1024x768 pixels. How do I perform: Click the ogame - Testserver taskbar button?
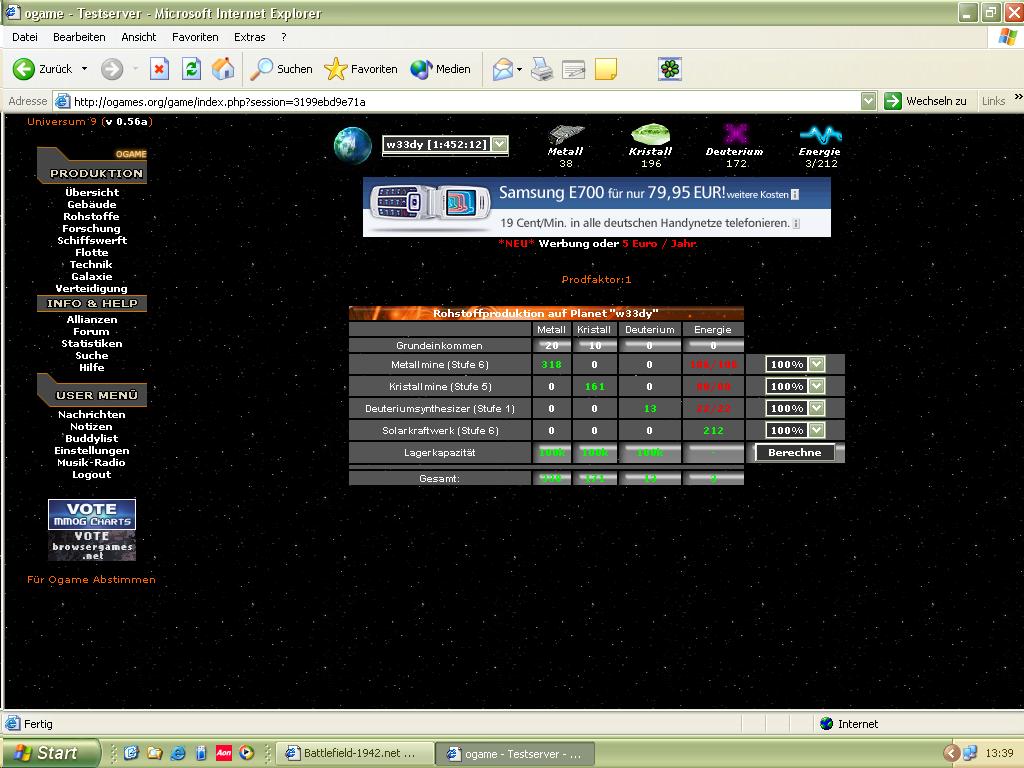tap(515, 754)
